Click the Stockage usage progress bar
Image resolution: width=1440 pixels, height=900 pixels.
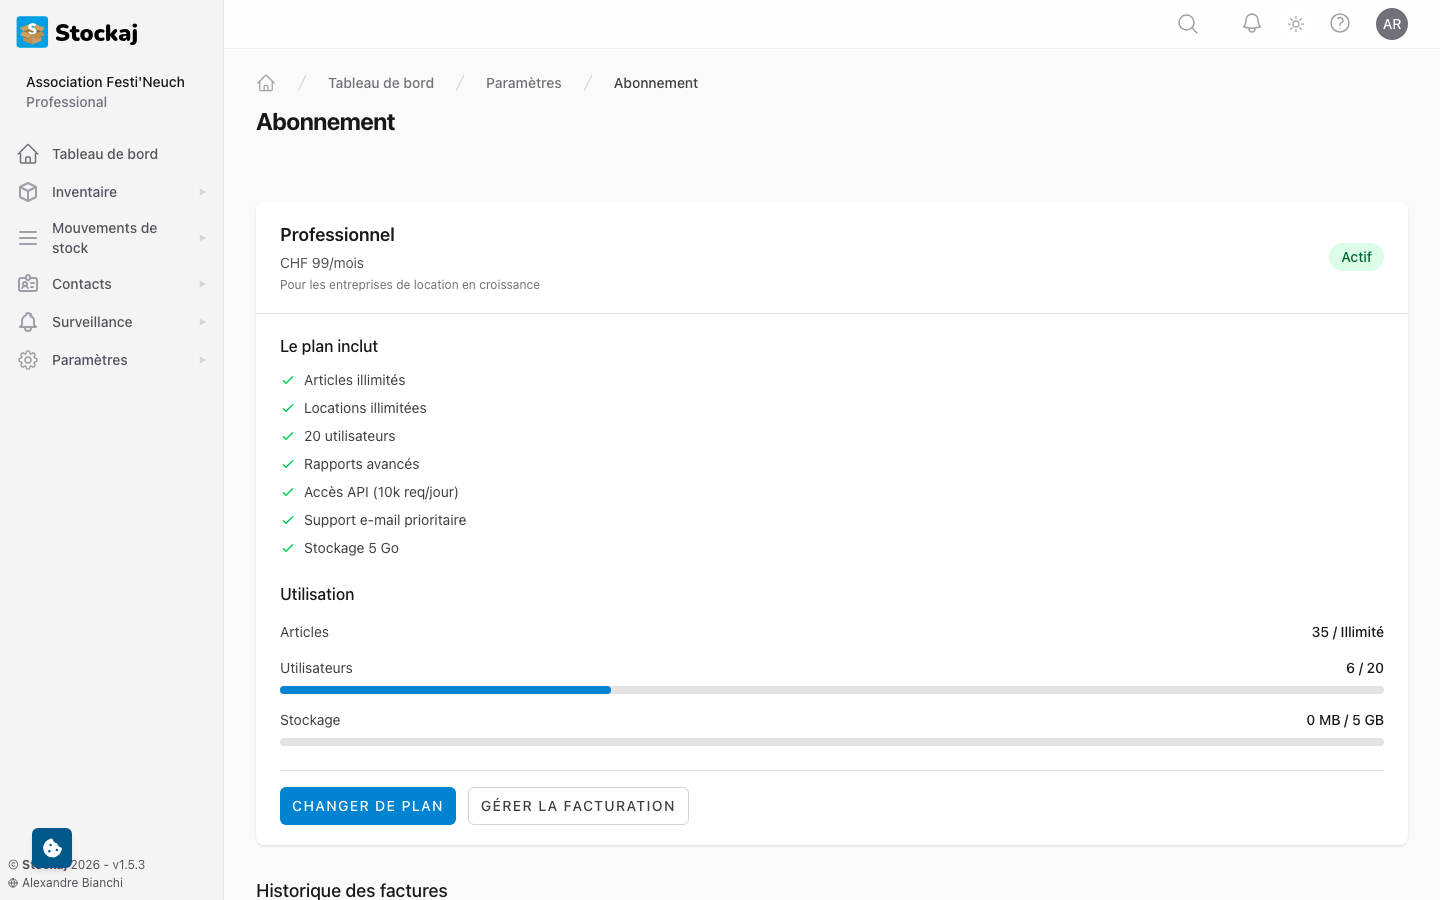point(832,742)
